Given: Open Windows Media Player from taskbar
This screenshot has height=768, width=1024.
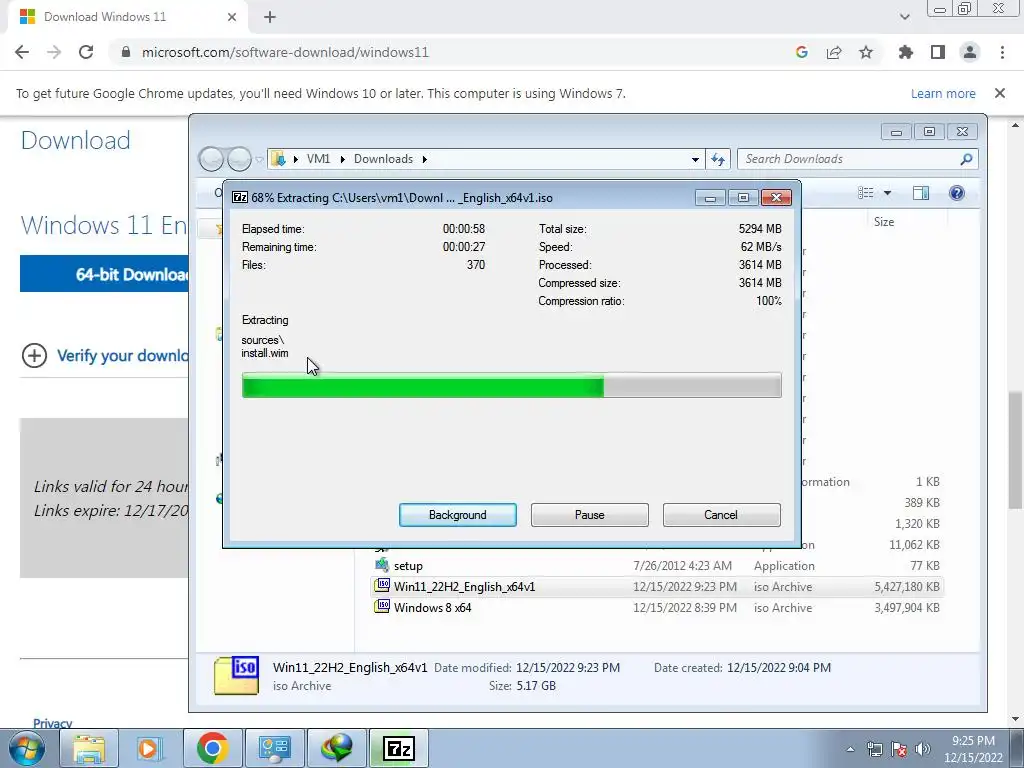Looking at the screenshot, I should point(150,748).
